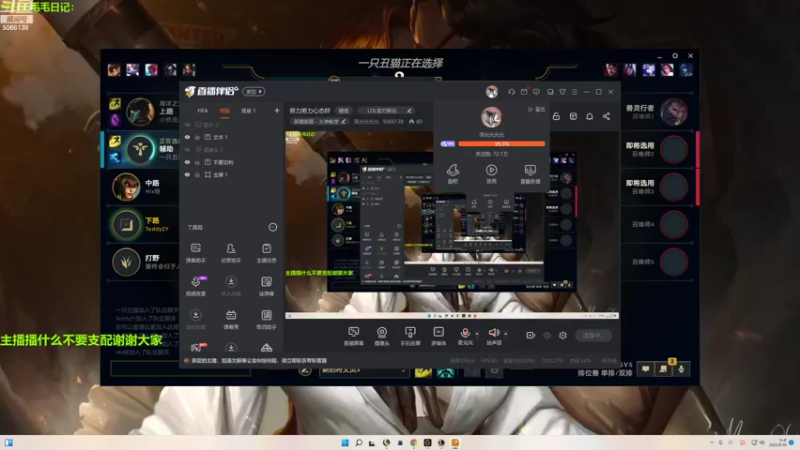The width and height of the screenshot is (800, 450).
Task: Click the League client chat input field
Action: [181, 369]
